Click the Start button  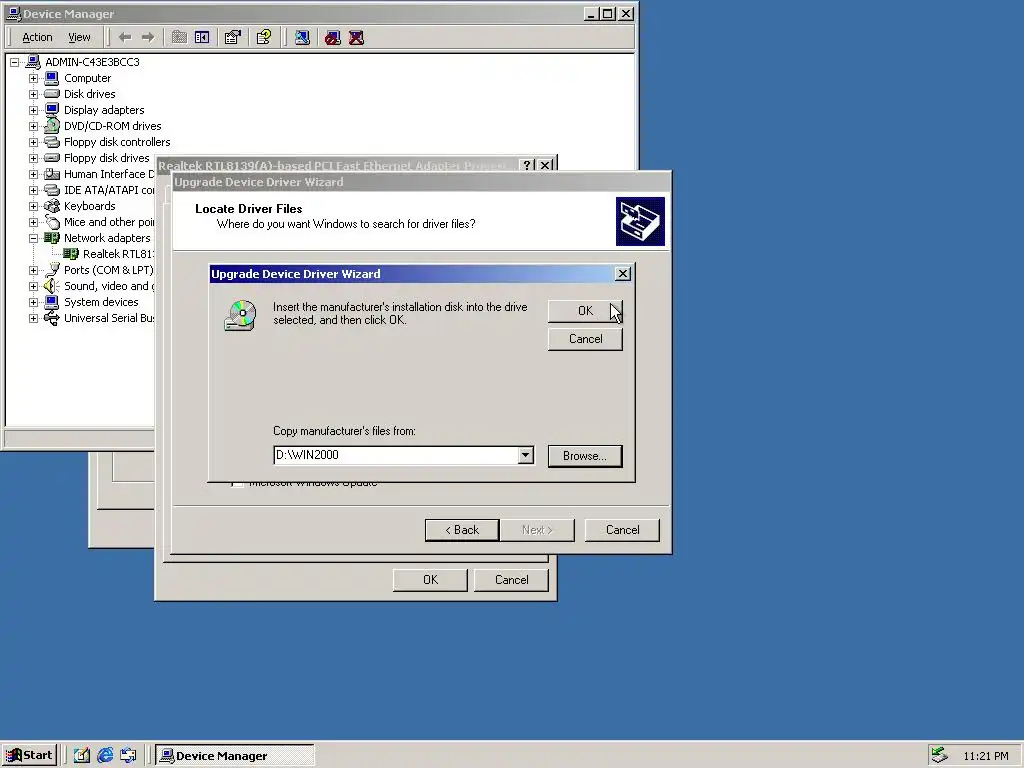(29, 756)
